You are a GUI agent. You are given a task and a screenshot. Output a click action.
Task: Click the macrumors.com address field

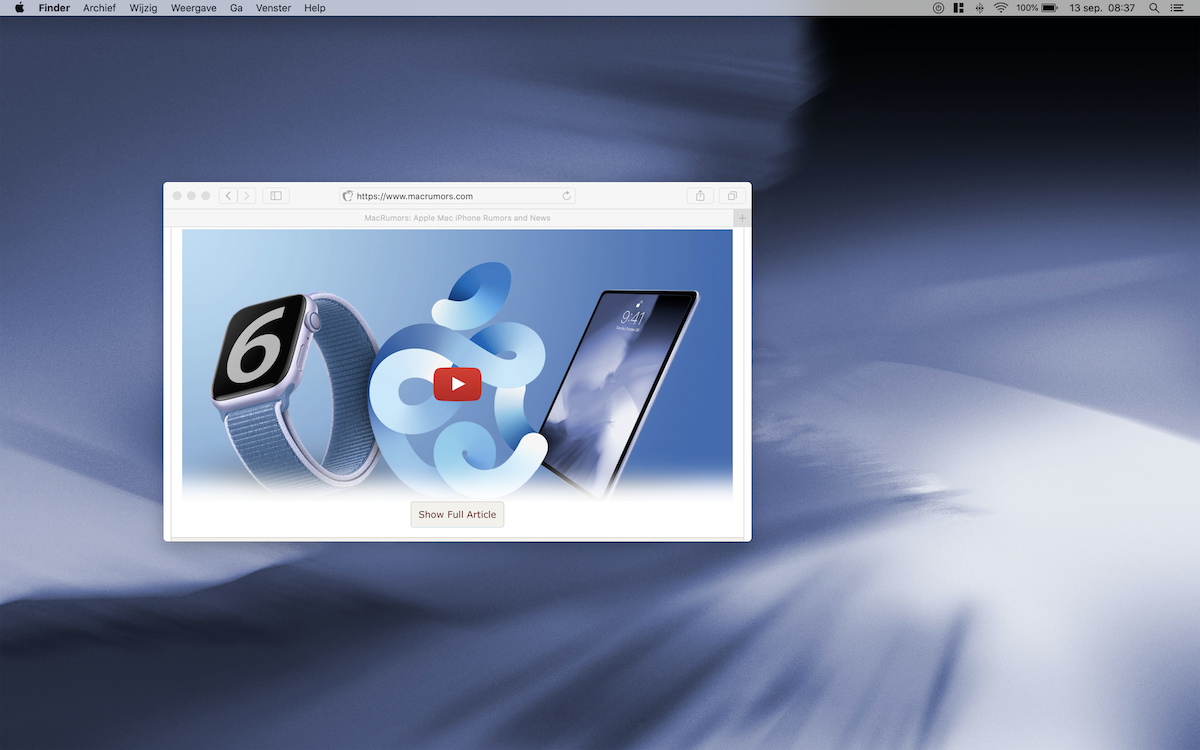pyautogui.click(x=457, y=196)
